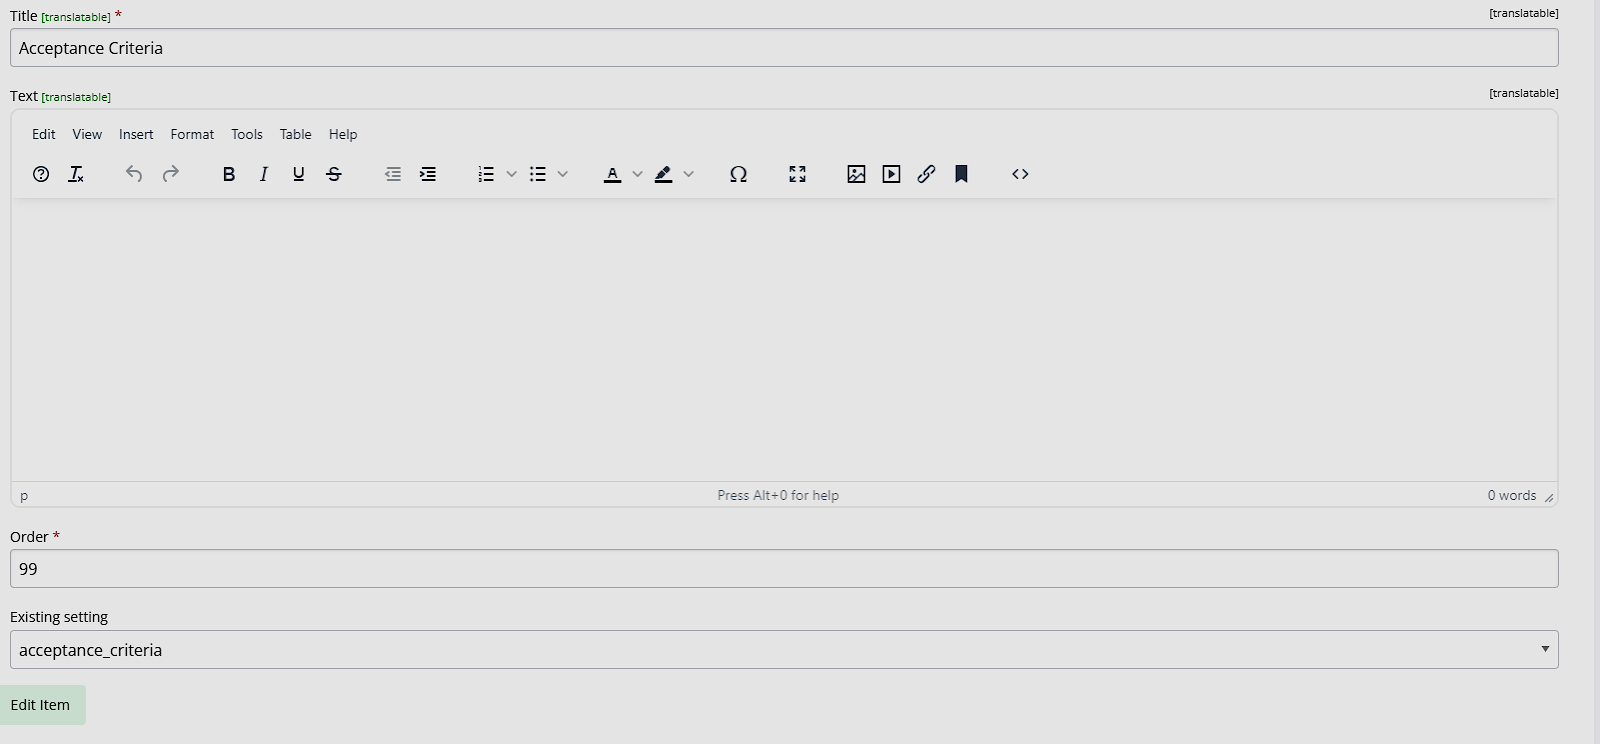
Task: Apply the text color swatch button
Action: 613,174
